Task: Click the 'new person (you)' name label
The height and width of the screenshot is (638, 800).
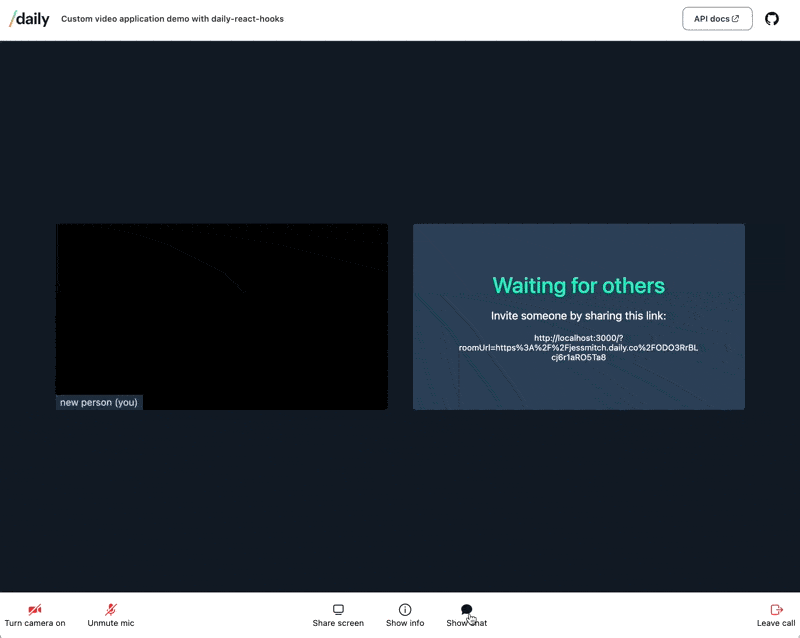Action: coord(98,402)
